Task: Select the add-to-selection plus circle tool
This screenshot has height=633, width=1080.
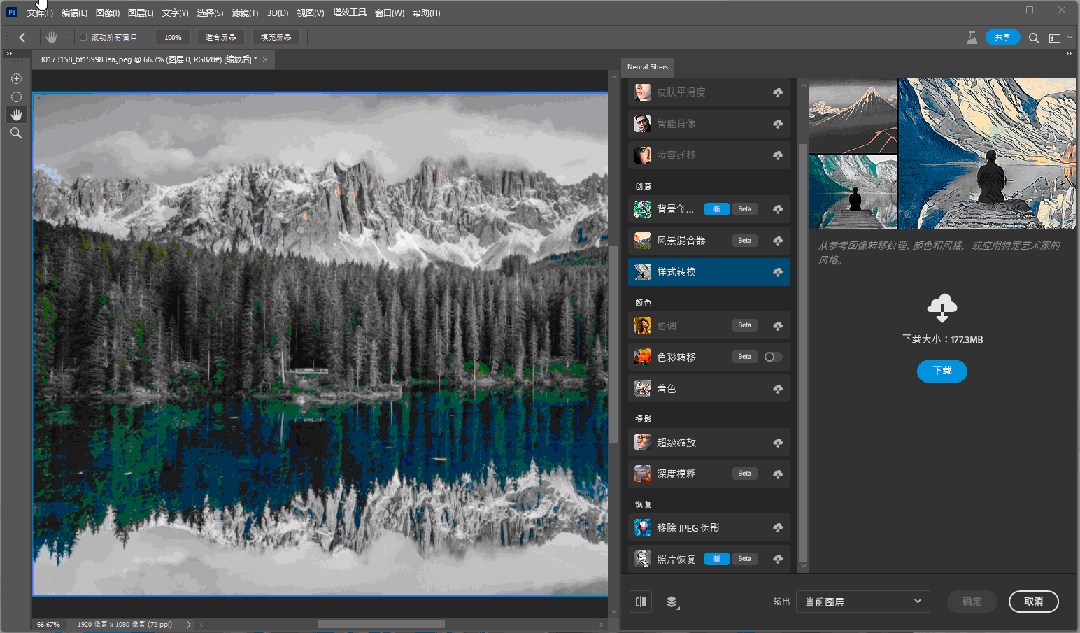Action: click(x=17, y=79)
